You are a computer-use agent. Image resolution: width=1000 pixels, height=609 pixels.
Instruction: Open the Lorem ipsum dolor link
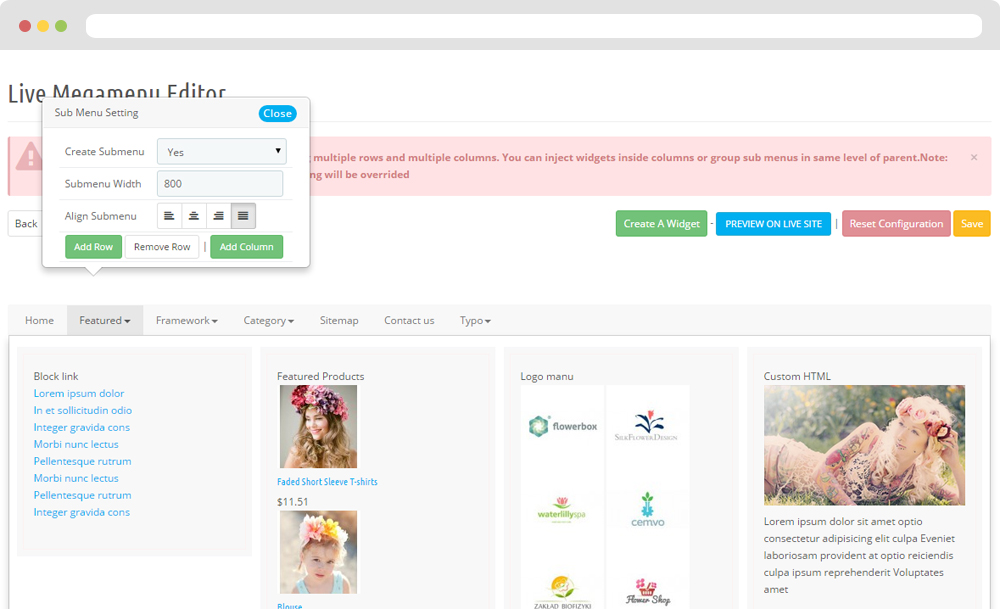(x=79, y=393)
